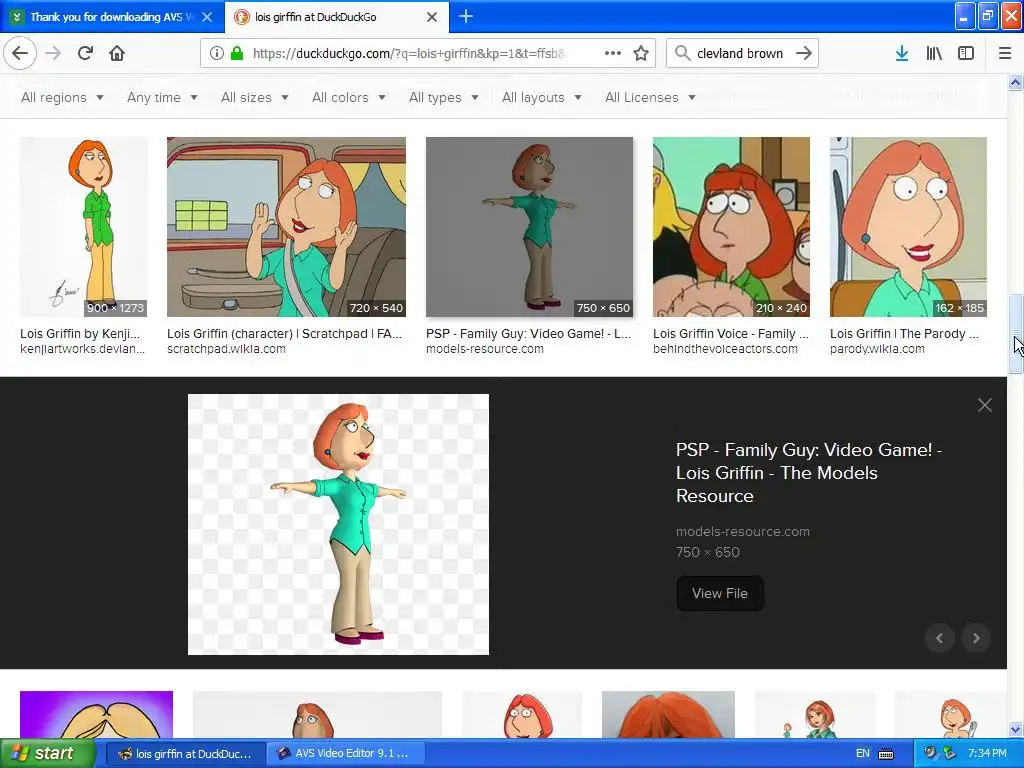
Task: Click the EN language indicator in tray
Action: coord(863,753)
